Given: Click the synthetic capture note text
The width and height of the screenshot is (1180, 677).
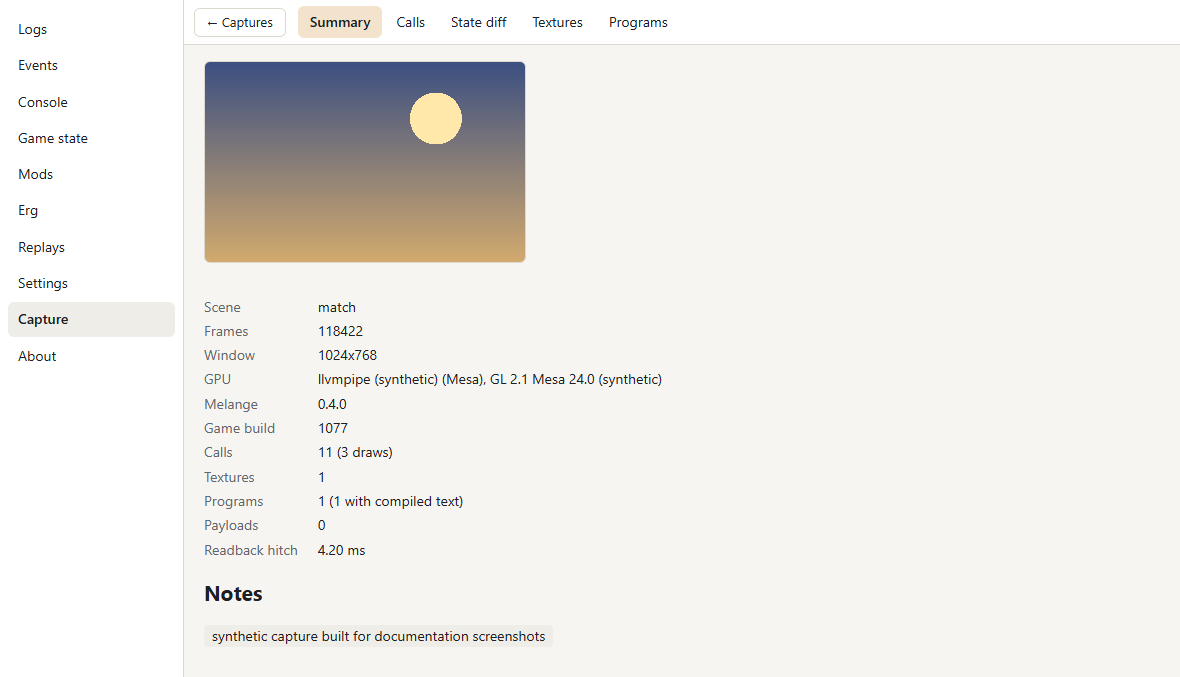Looking at the screenshot, I should click(379, 636).
